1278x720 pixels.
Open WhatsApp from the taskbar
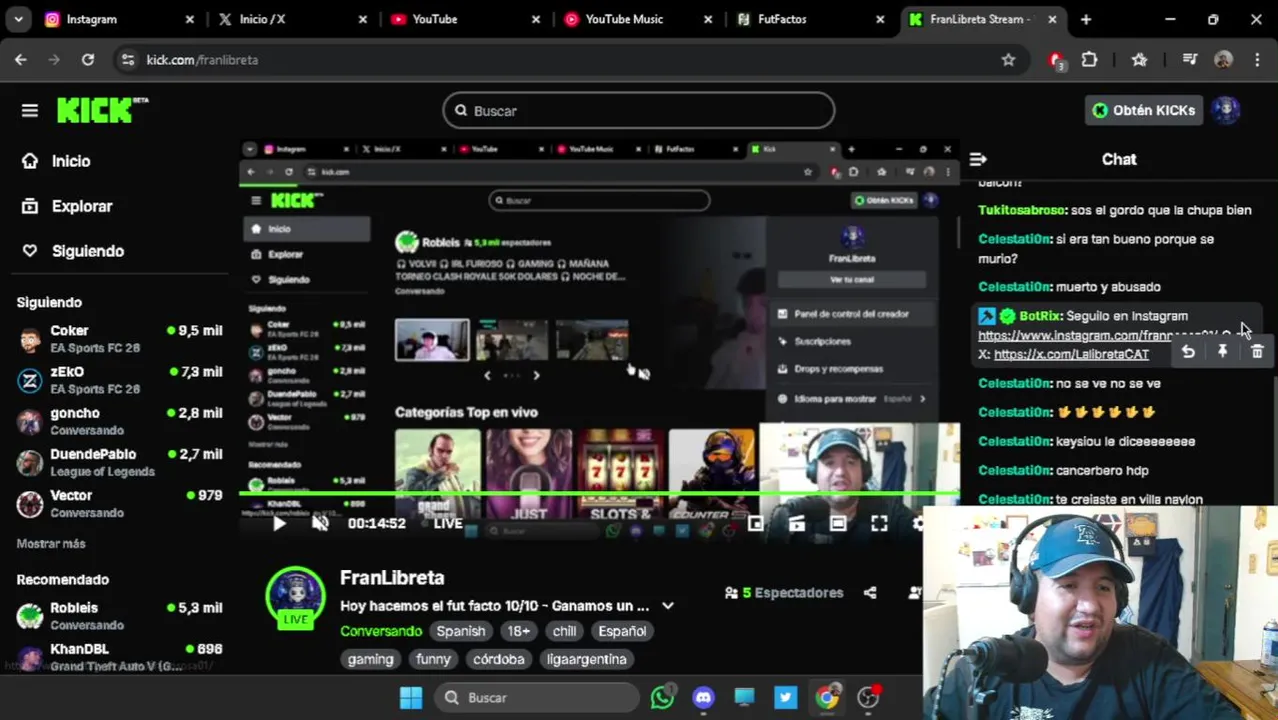click(x=662, y=698)
